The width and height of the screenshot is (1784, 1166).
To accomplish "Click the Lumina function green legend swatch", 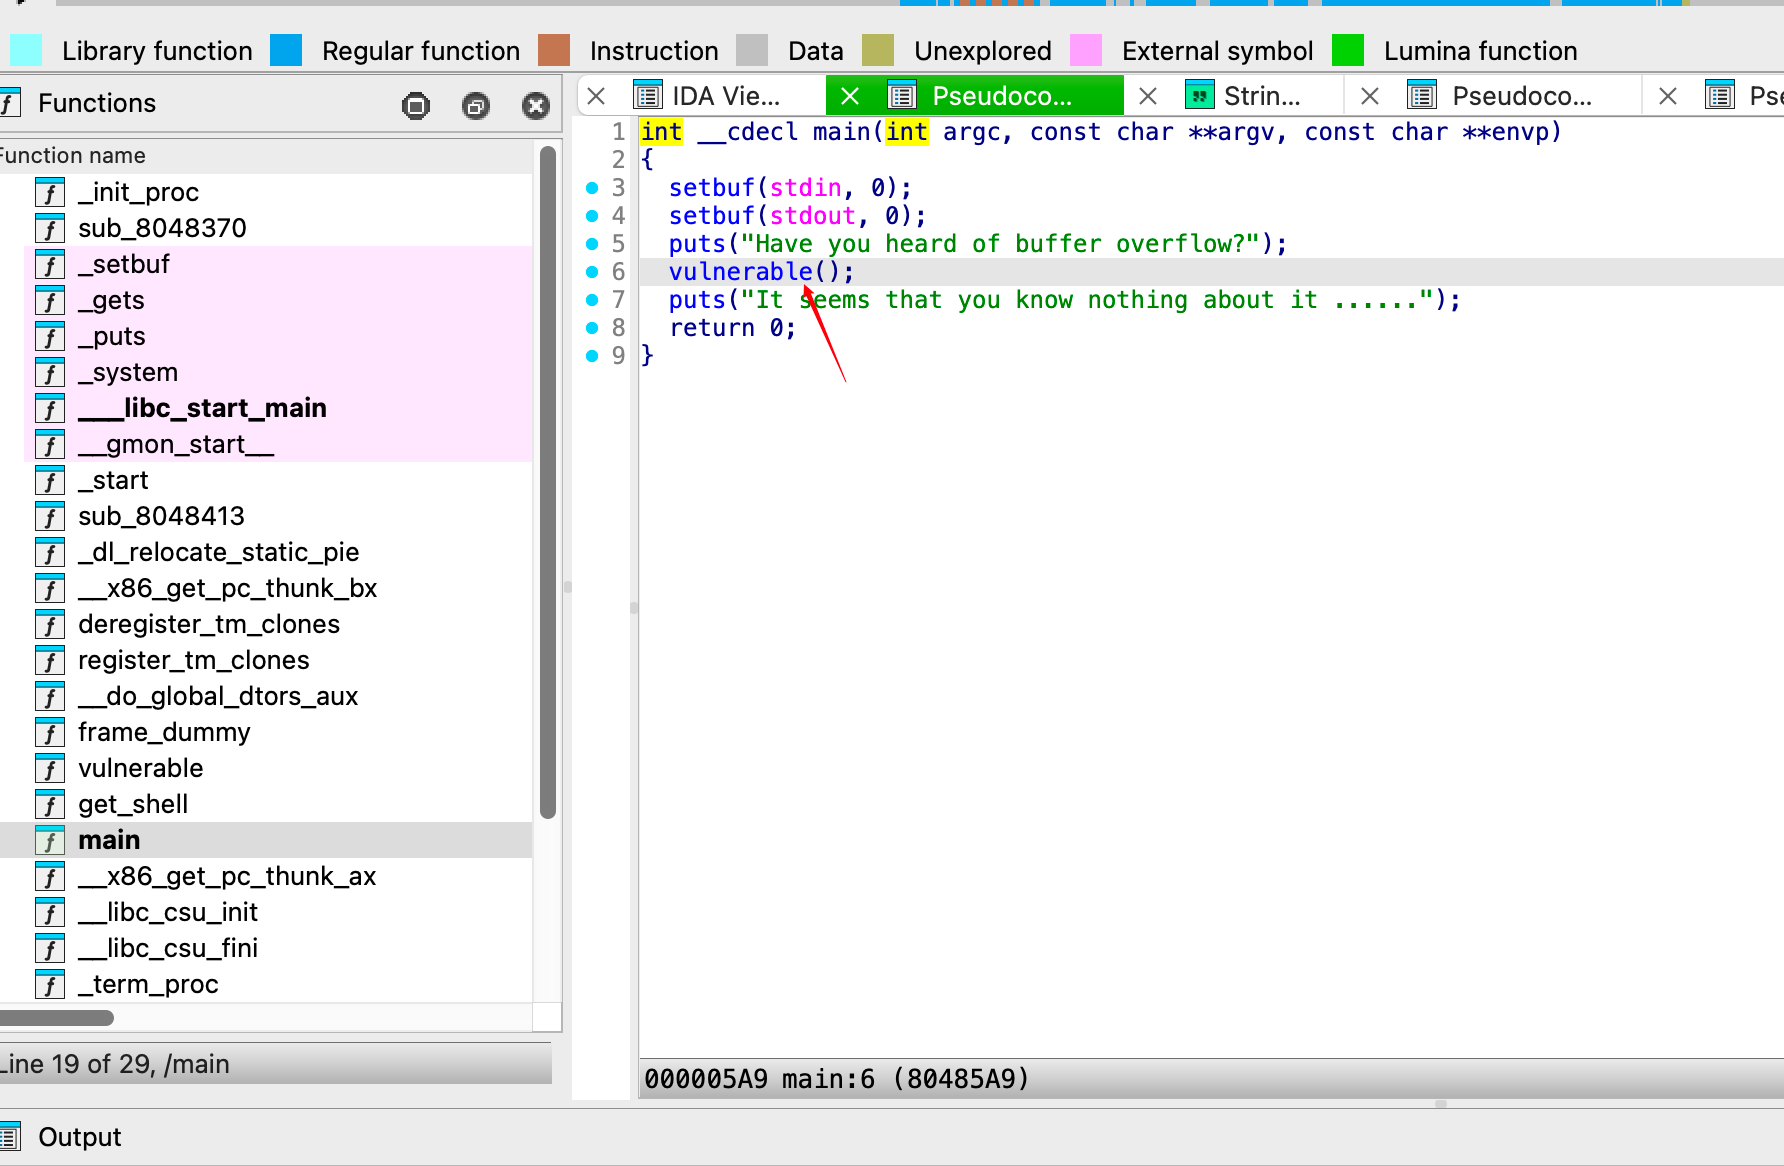I will (x=1348, y=50).
